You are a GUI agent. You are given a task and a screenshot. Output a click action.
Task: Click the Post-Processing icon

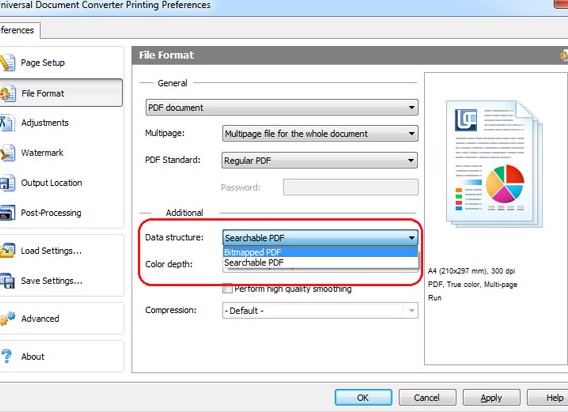(7, 213)
